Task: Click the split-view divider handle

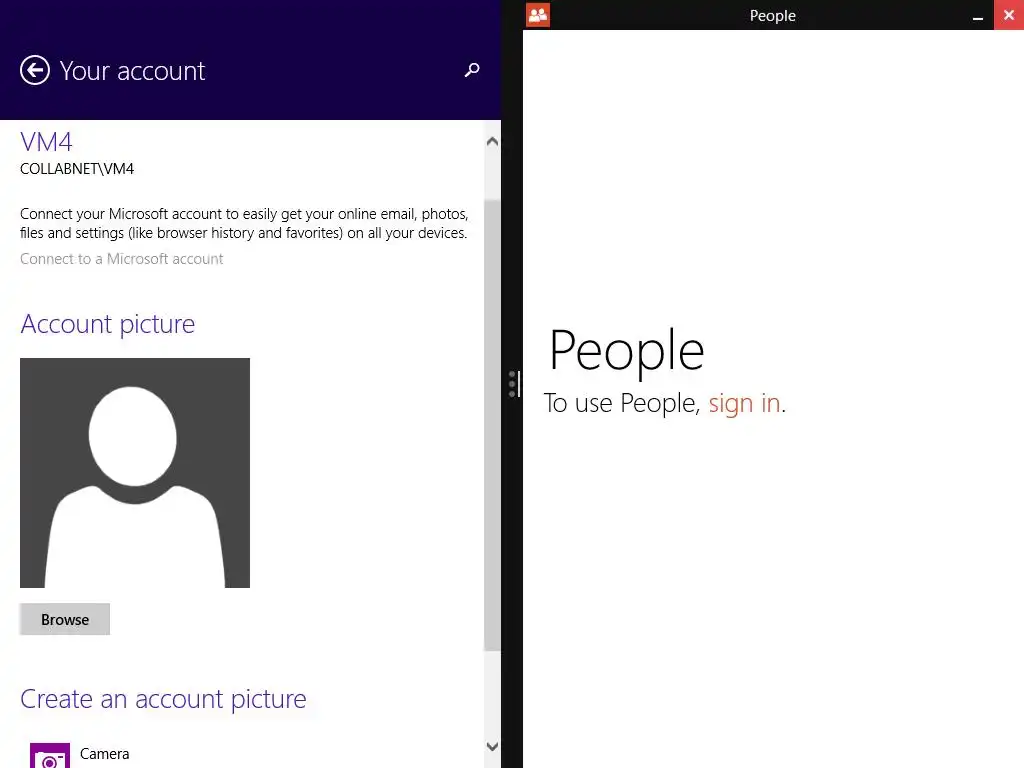Action: click(513, 384)
